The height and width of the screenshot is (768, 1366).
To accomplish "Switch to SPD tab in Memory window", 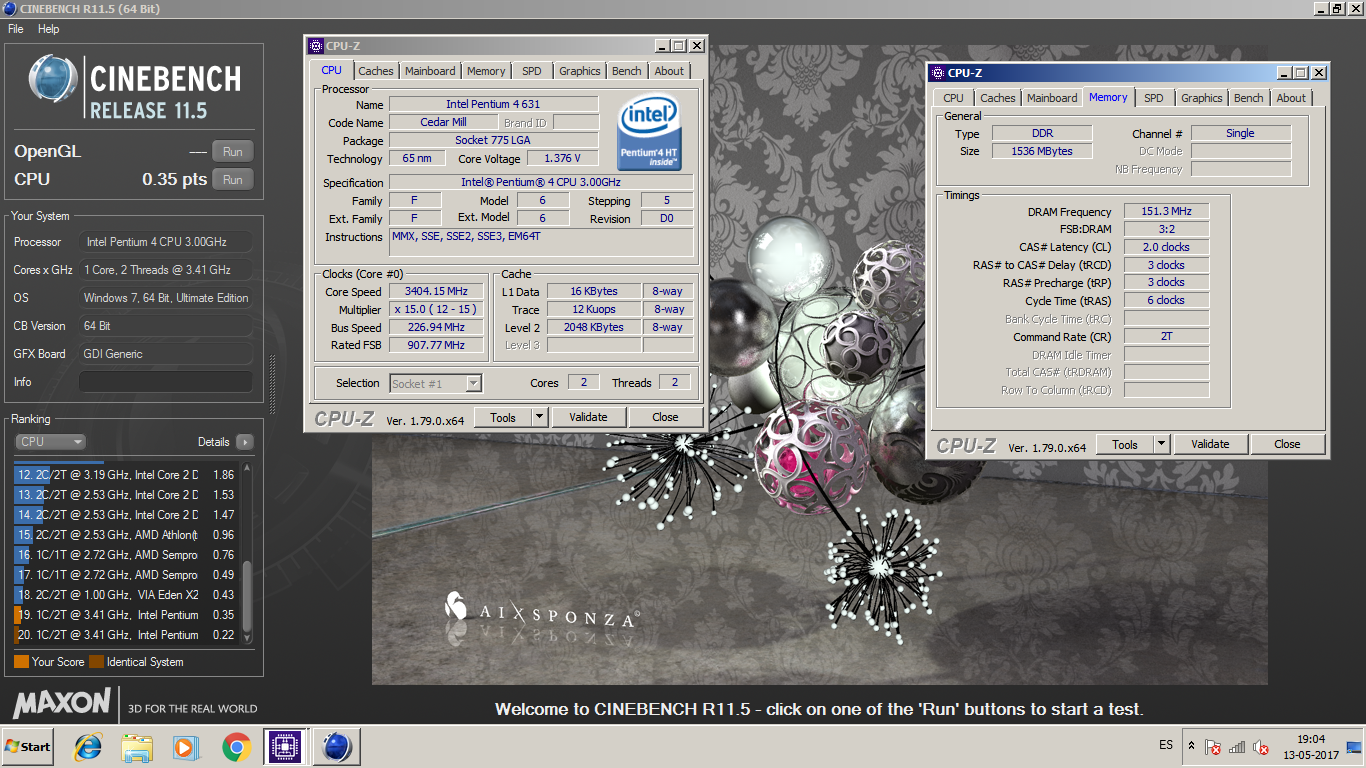I will 1154,98.
